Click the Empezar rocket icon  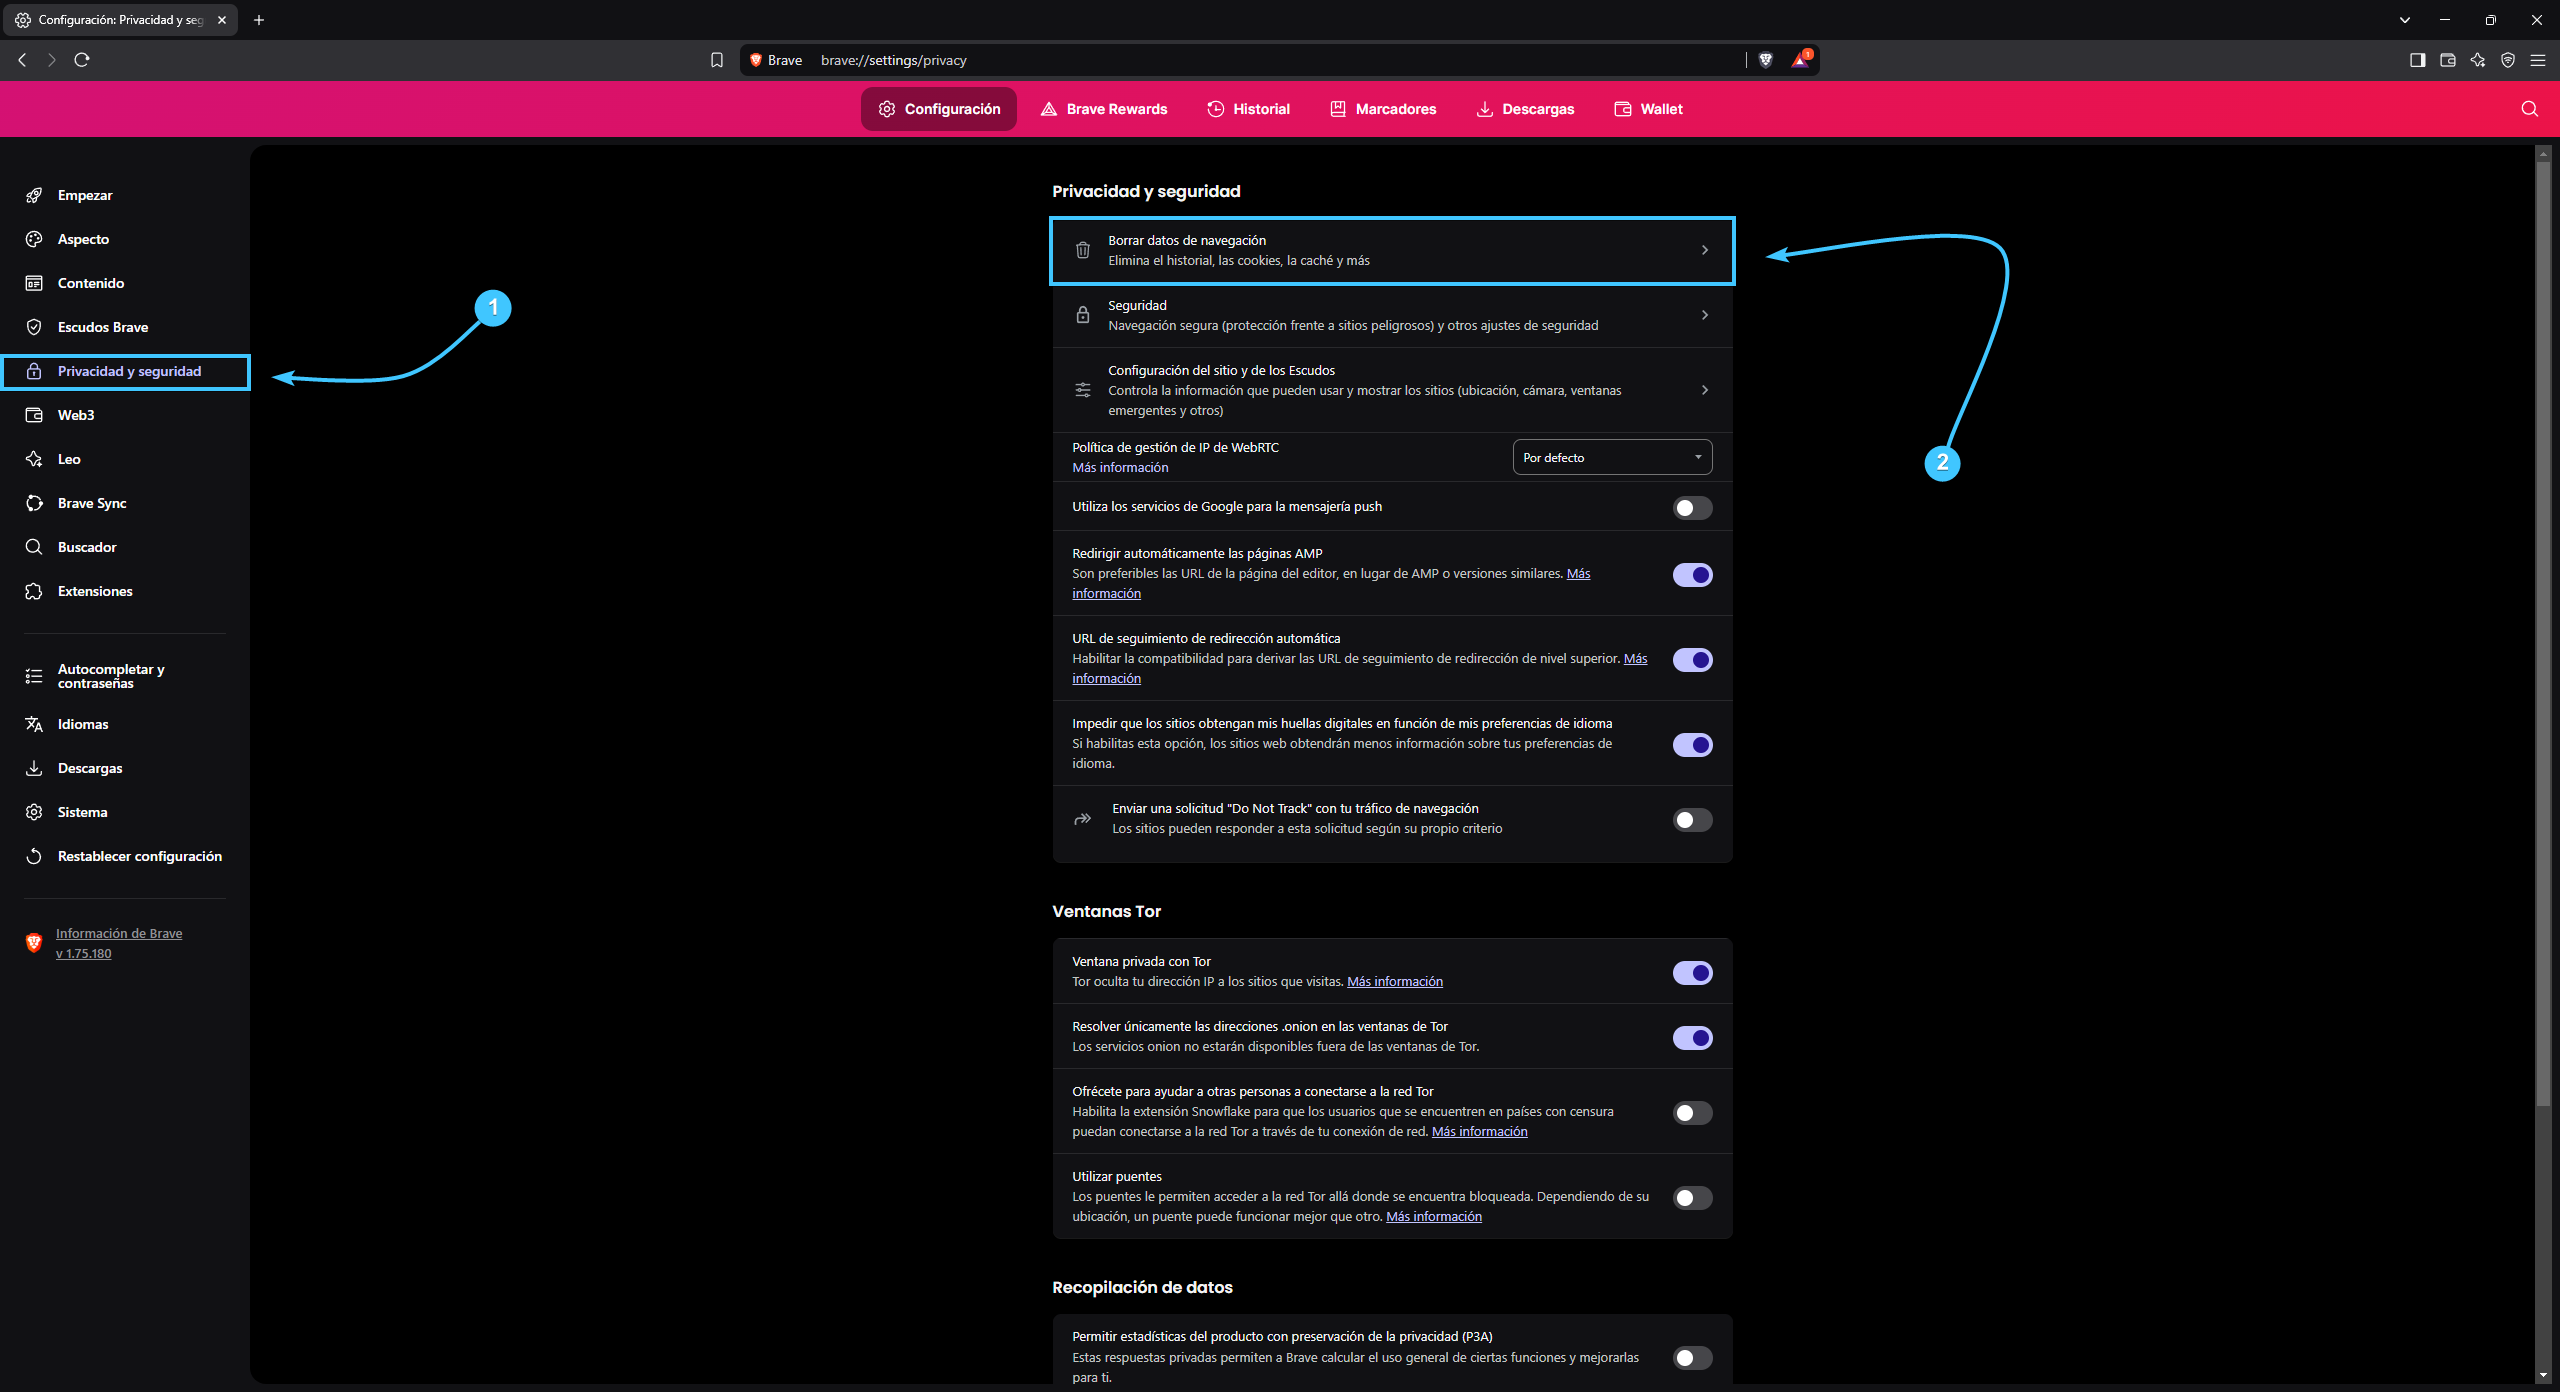pyautogui.click(x=34, y=195)
